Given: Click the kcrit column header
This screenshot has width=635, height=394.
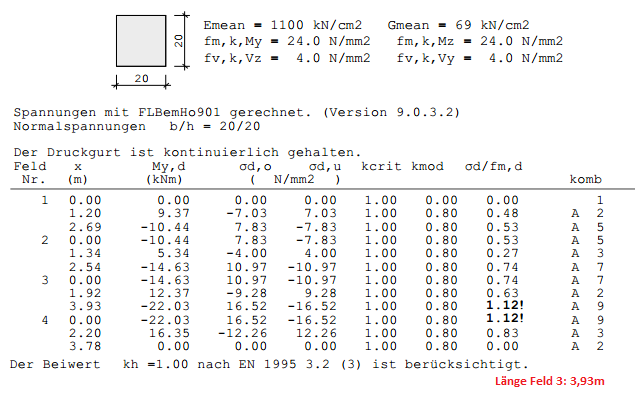Looking at the screenshot, I should pos(381,166).
